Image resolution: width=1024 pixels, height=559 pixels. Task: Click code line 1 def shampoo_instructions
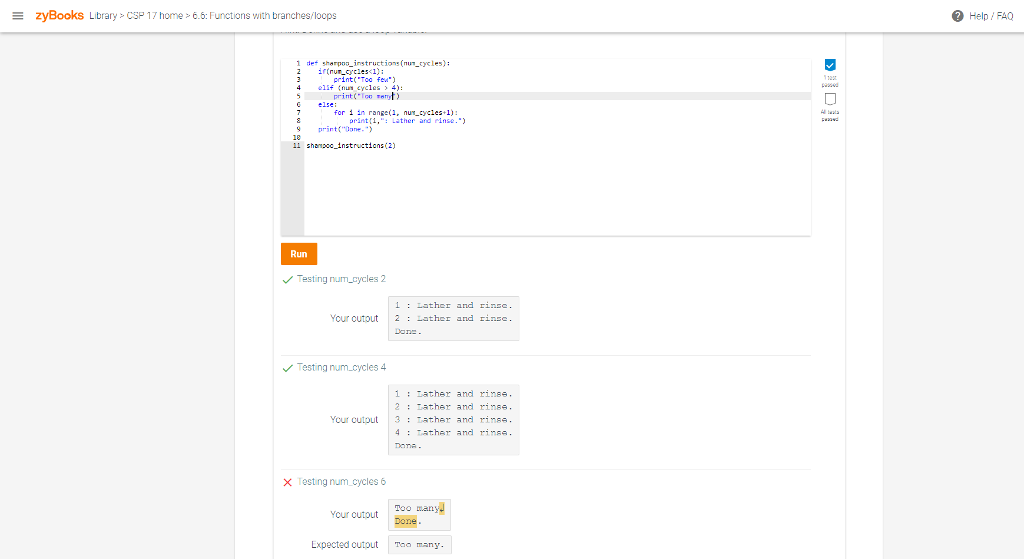click(378, 63)
